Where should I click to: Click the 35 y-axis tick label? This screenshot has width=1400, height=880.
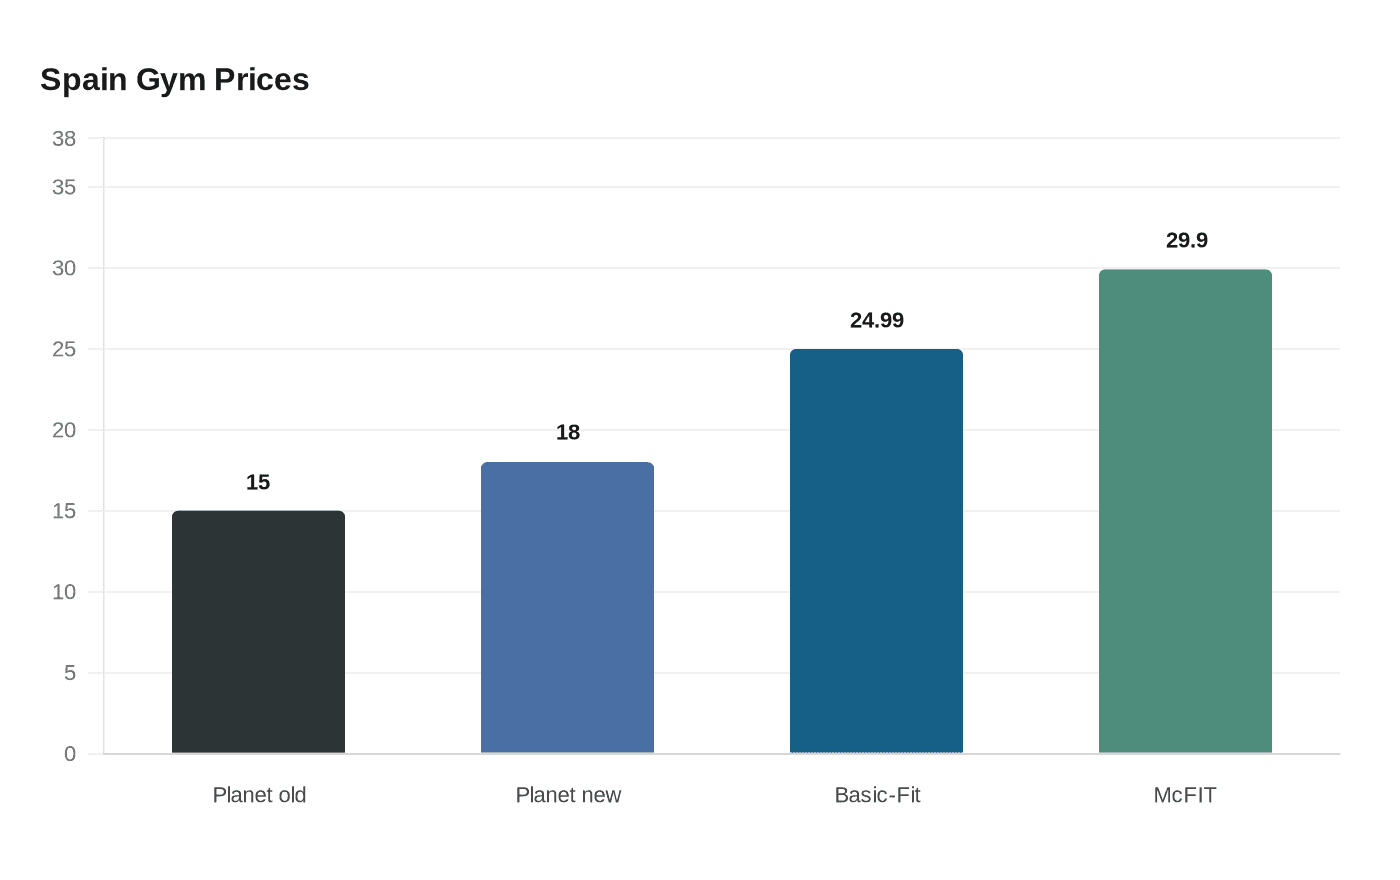point(64,187)
